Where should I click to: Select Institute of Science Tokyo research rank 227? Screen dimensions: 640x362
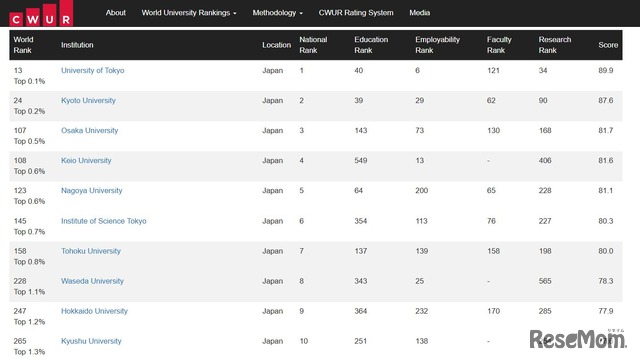click(545, 221)
